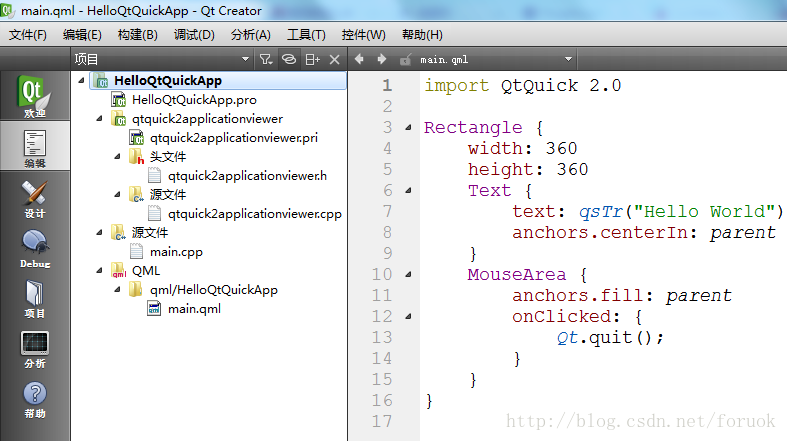Click the HelloQtQuickApp.pro file icon
Image resolution: width=787 pixels, height=441 pixels.
tap(118, 100)
